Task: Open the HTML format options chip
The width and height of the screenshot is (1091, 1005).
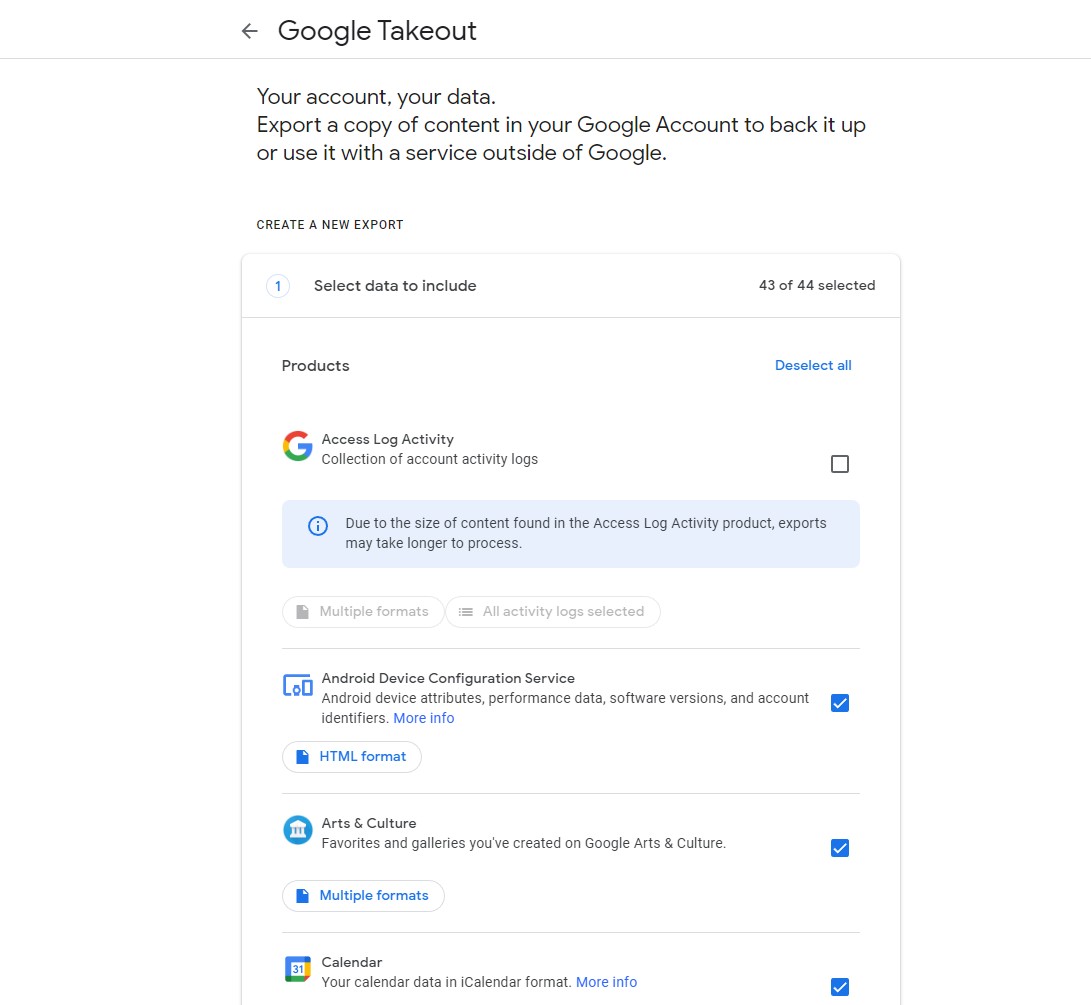Action: pyautogui.click(x=352, y=757)
